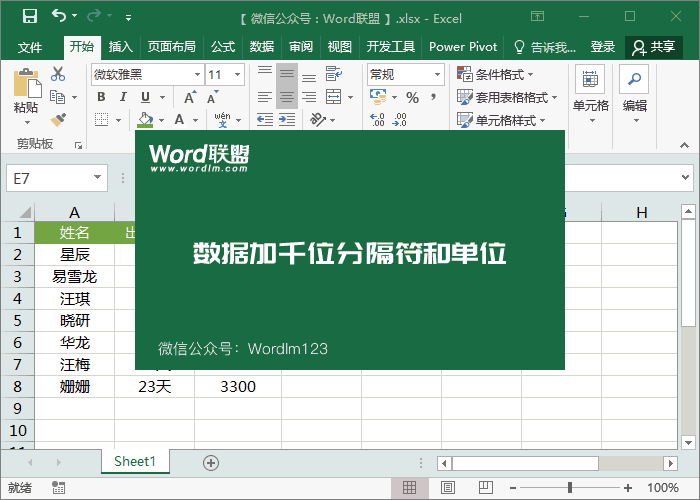The image size is (700, 500).
Task: Toggle middle vertical alignment
Action: [x=287, y=73]
